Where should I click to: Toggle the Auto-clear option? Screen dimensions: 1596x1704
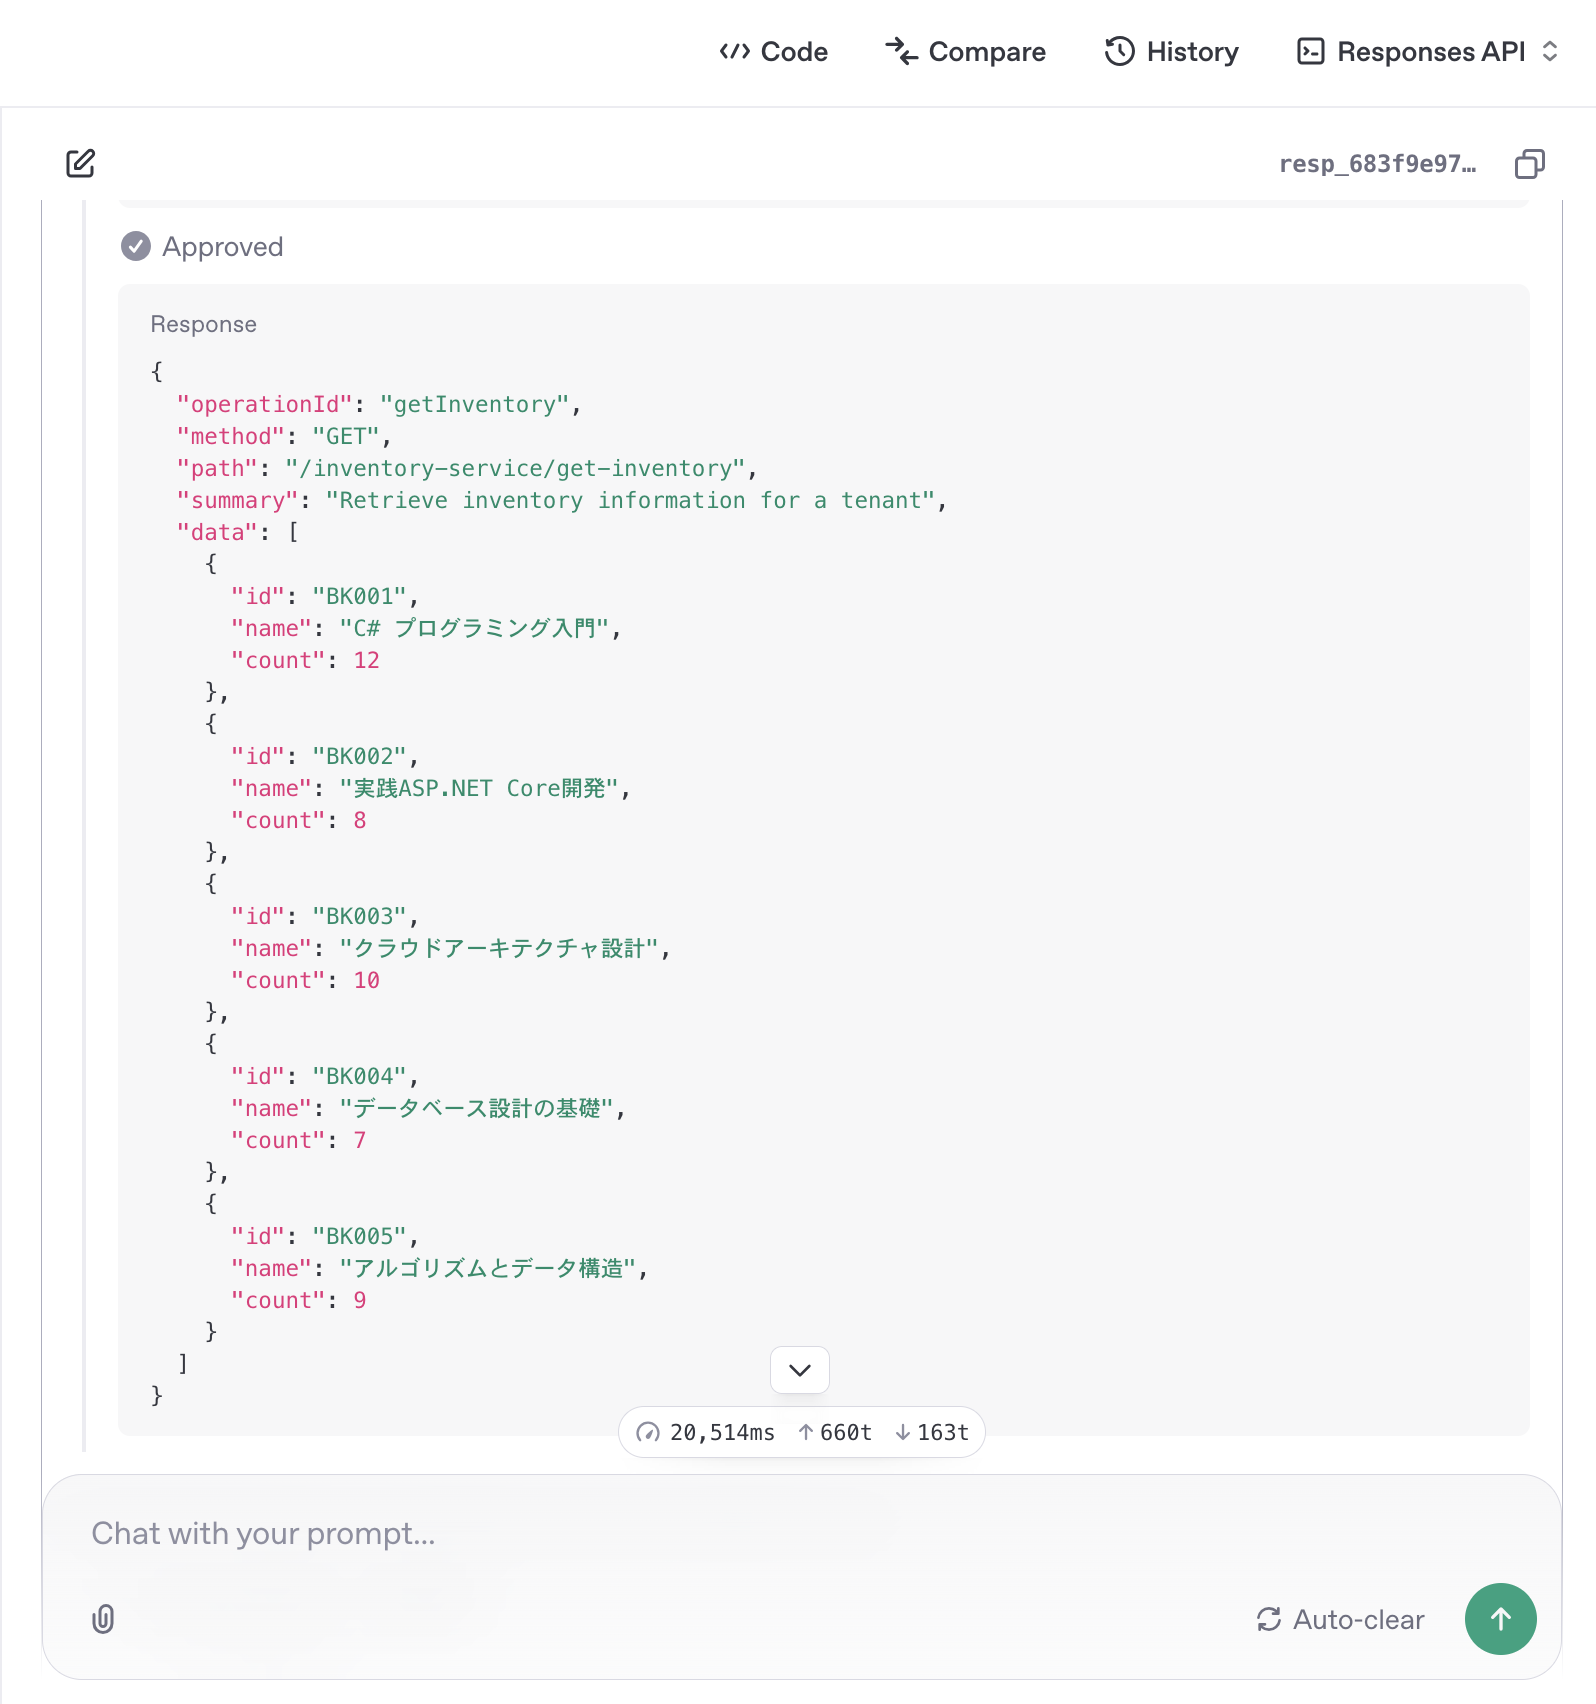(1340, 1619)
